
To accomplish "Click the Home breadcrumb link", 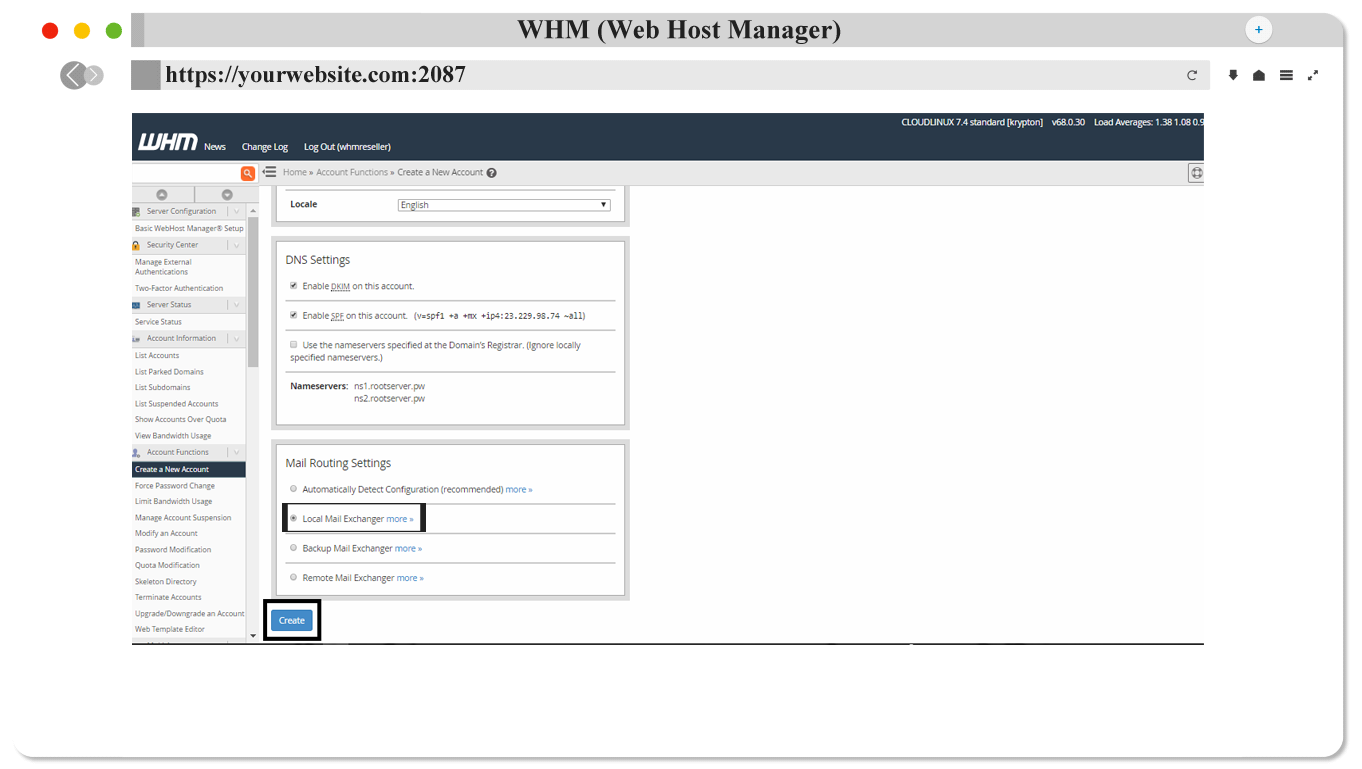I will [294, 173].
